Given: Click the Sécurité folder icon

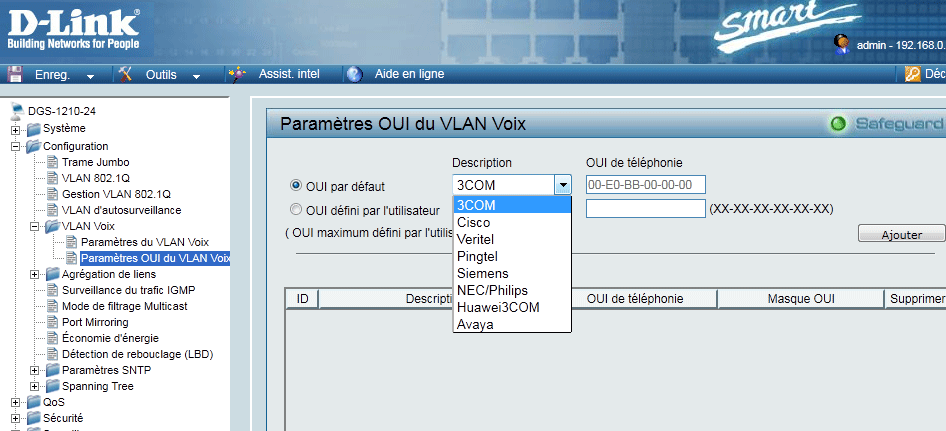Looking at the screenshot, I should [x=34, y=418].
